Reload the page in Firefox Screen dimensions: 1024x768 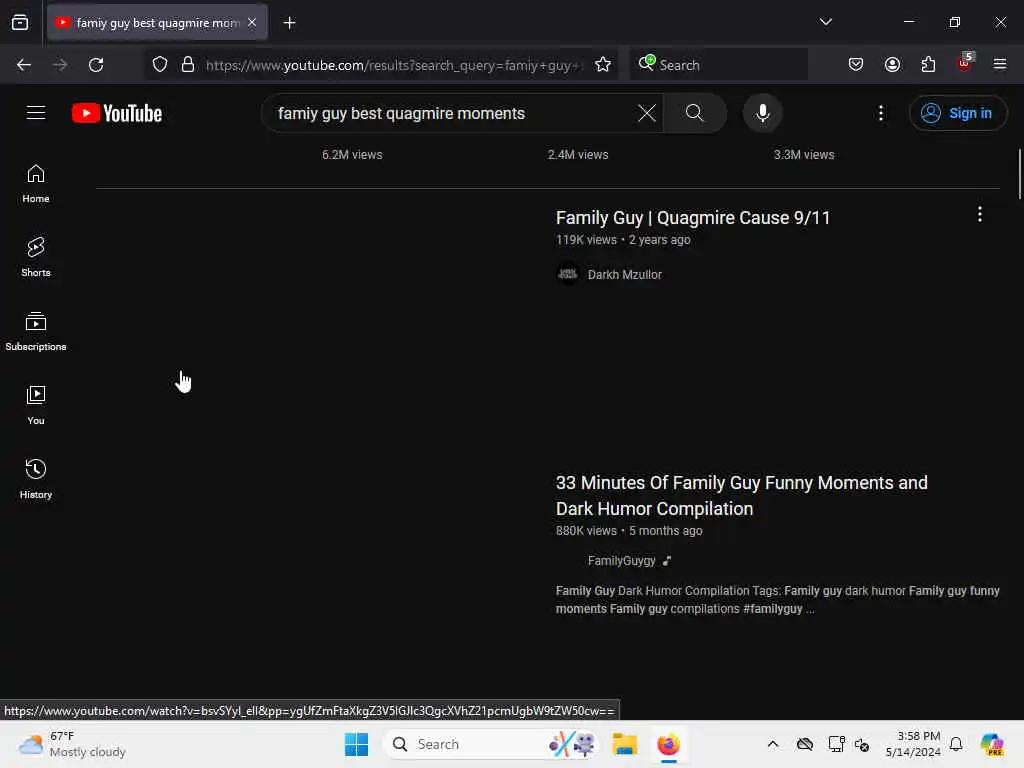[96, 65]
